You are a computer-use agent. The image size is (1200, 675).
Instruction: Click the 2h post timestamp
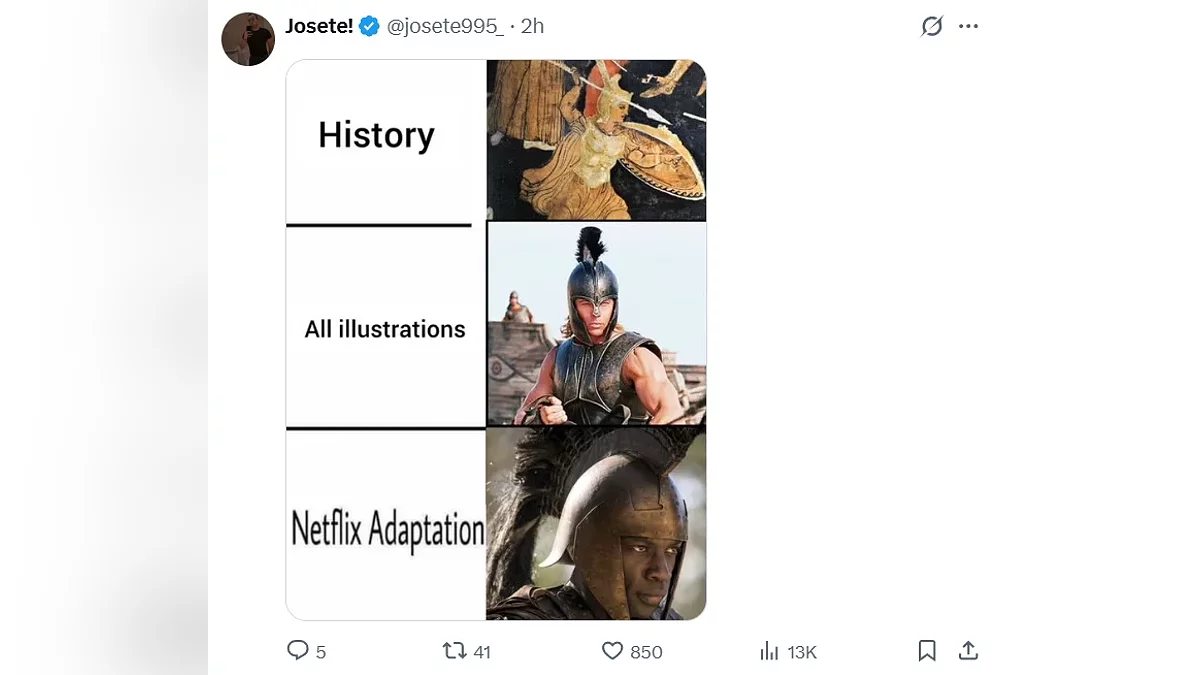(532, 26)
